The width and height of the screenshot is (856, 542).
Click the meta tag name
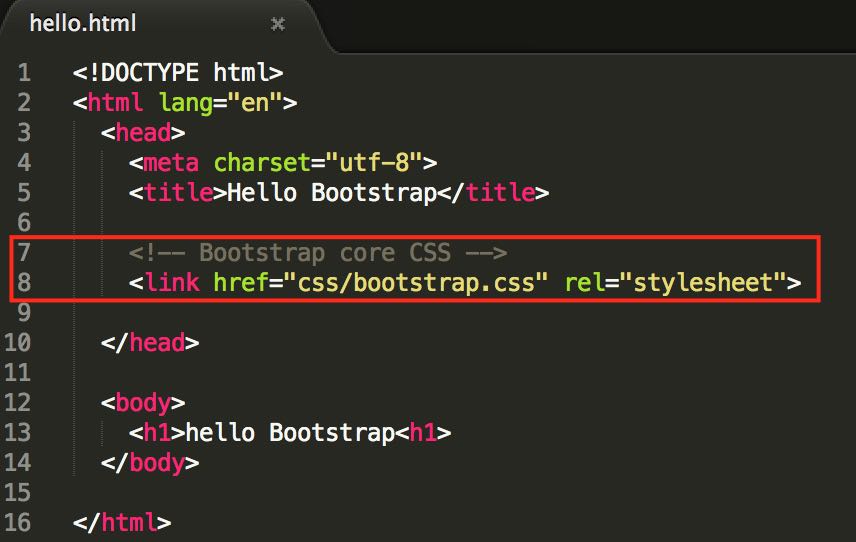(171, 163)
